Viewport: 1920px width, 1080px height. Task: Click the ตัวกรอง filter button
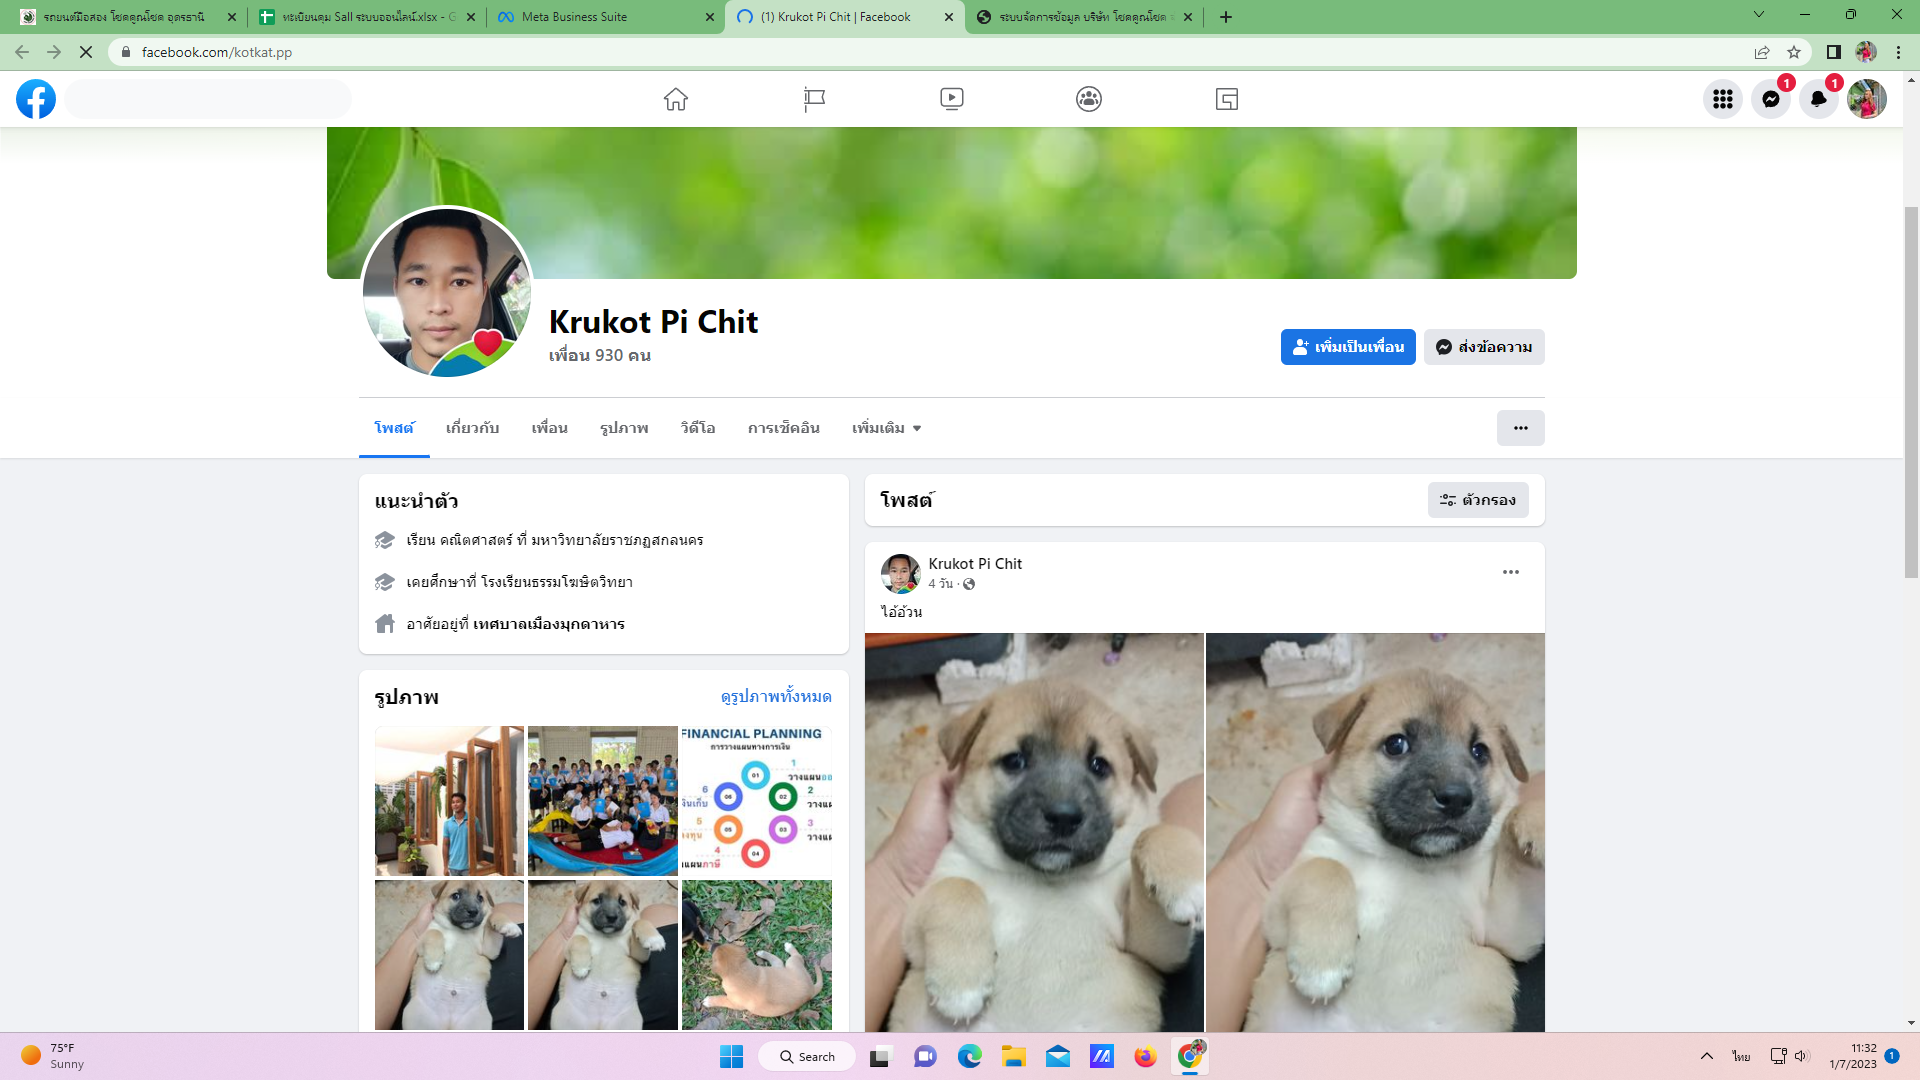click(x=1477, y=500)
